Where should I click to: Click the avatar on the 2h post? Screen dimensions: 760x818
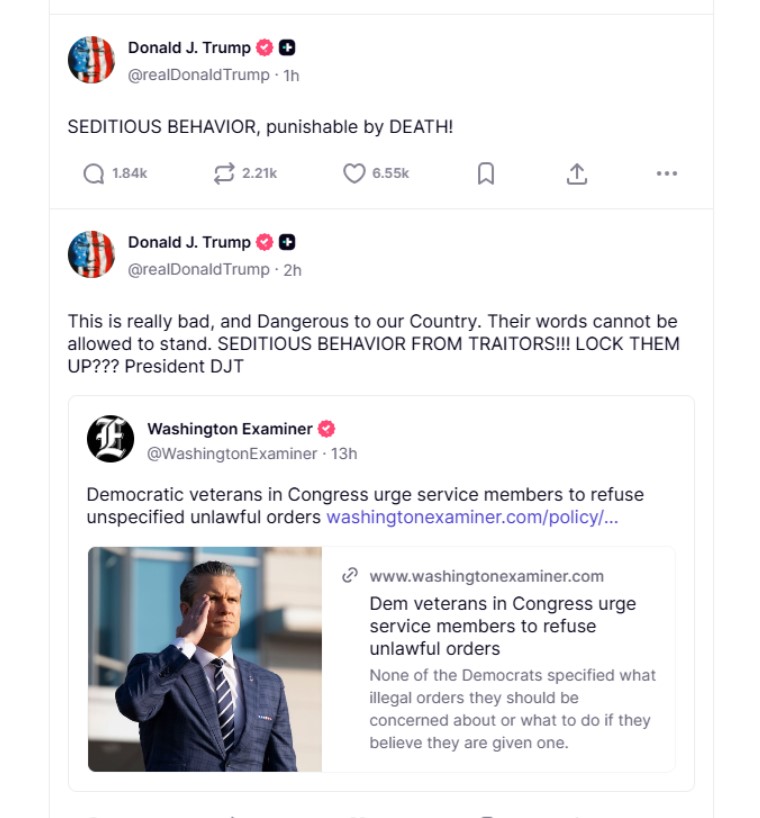[91, 254]
